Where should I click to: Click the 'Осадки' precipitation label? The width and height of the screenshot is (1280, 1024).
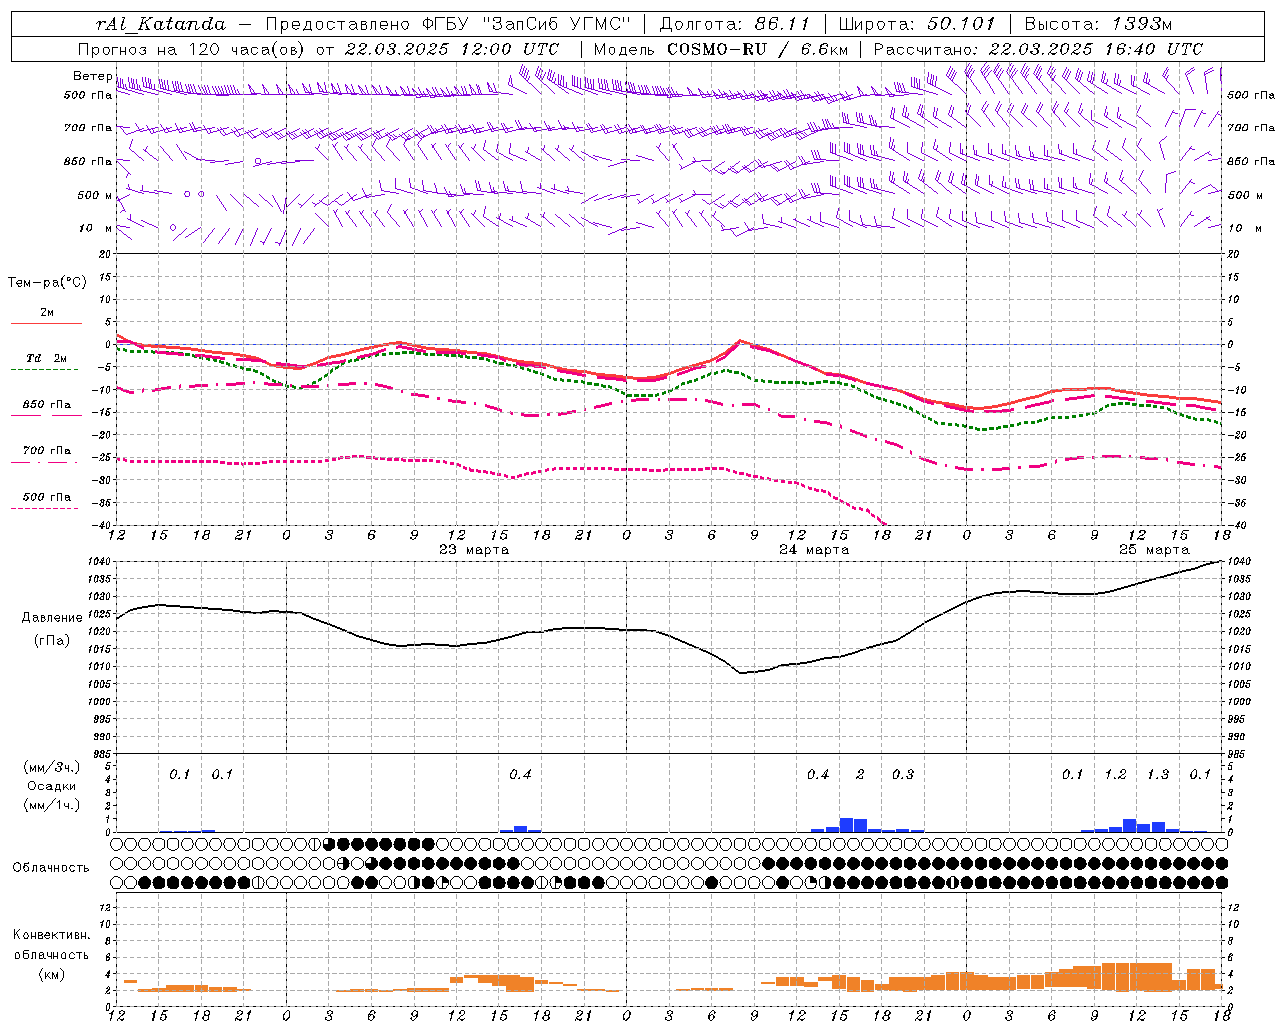click(52, 786)
